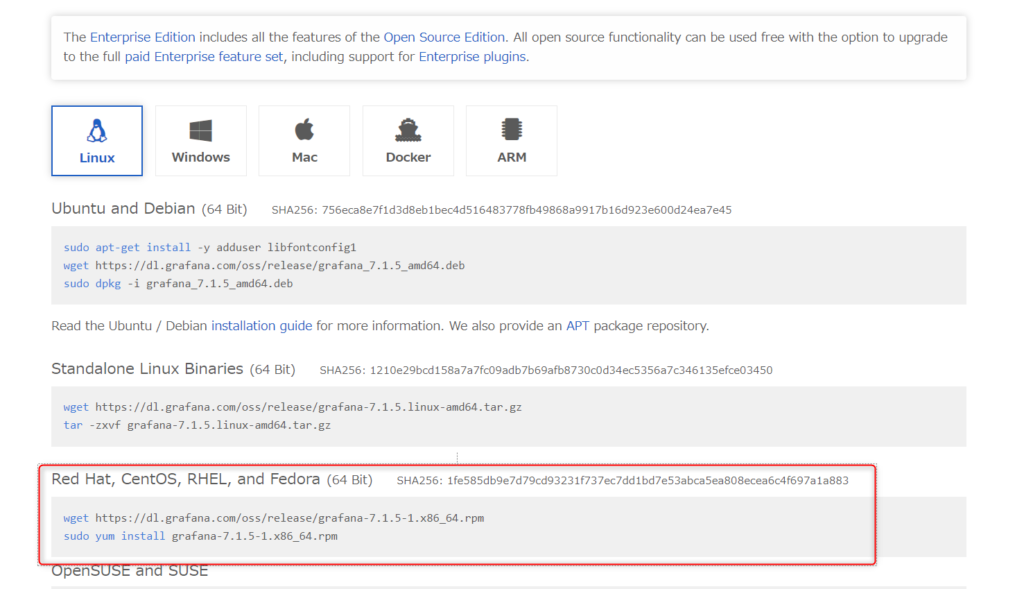Follow the Open Source Edition link
1024x589 pixels.
coord(444,37)
